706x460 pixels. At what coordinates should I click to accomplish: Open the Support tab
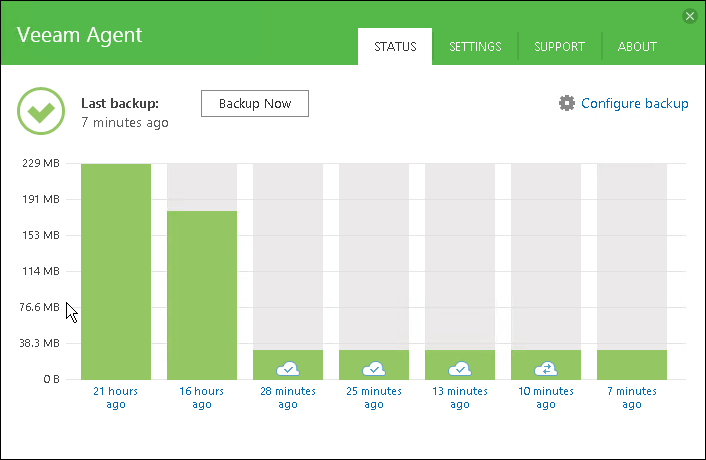click(559, 46)
